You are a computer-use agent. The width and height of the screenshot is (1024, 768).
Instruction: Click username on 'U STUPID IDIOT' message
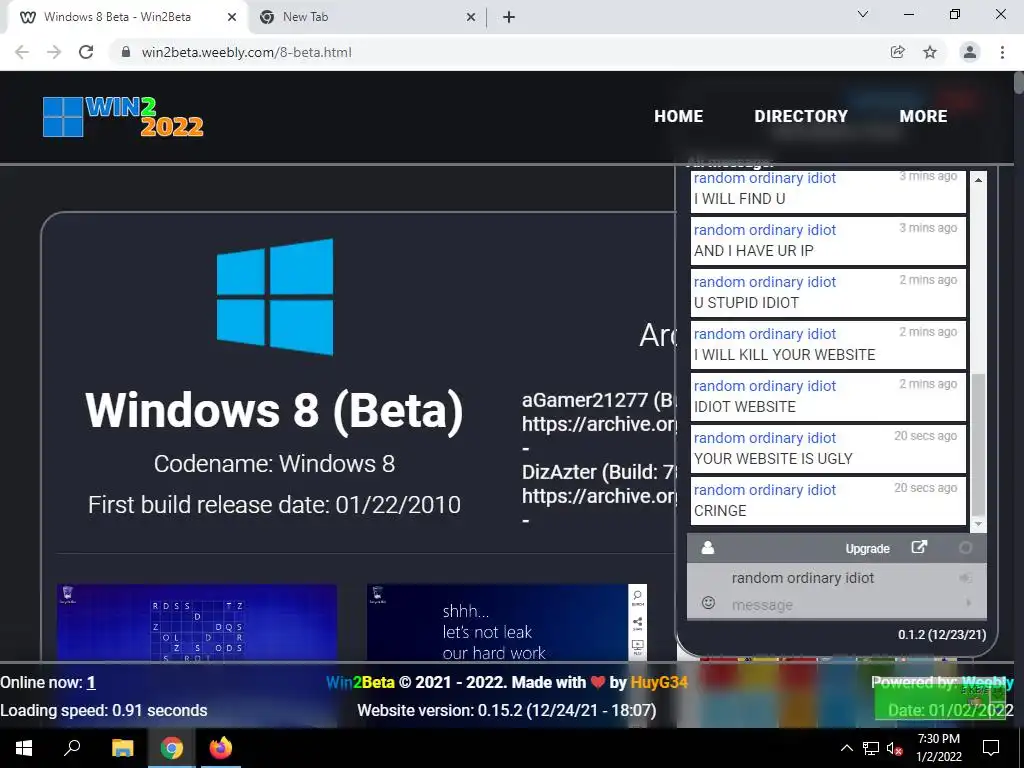click(765, 282)
